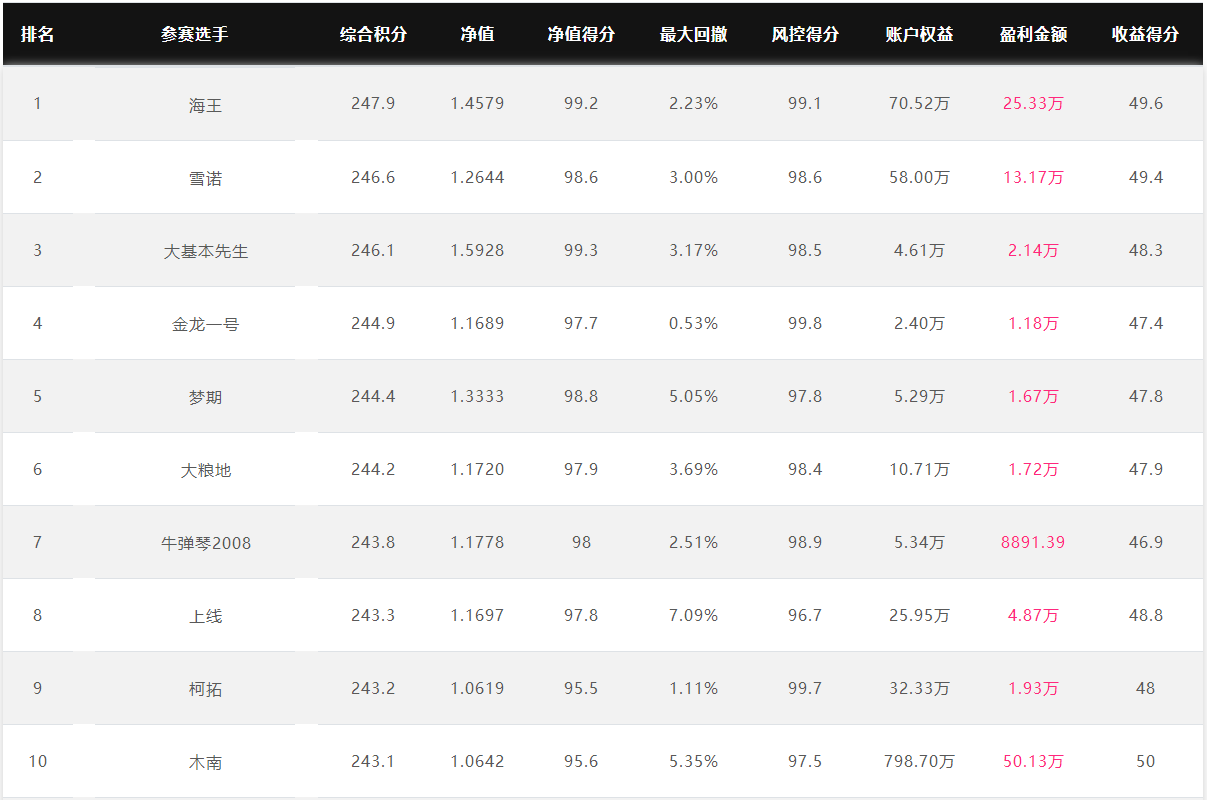Click the profit value 8891.39
The image size is (1207, 800).
[1033, 542]
